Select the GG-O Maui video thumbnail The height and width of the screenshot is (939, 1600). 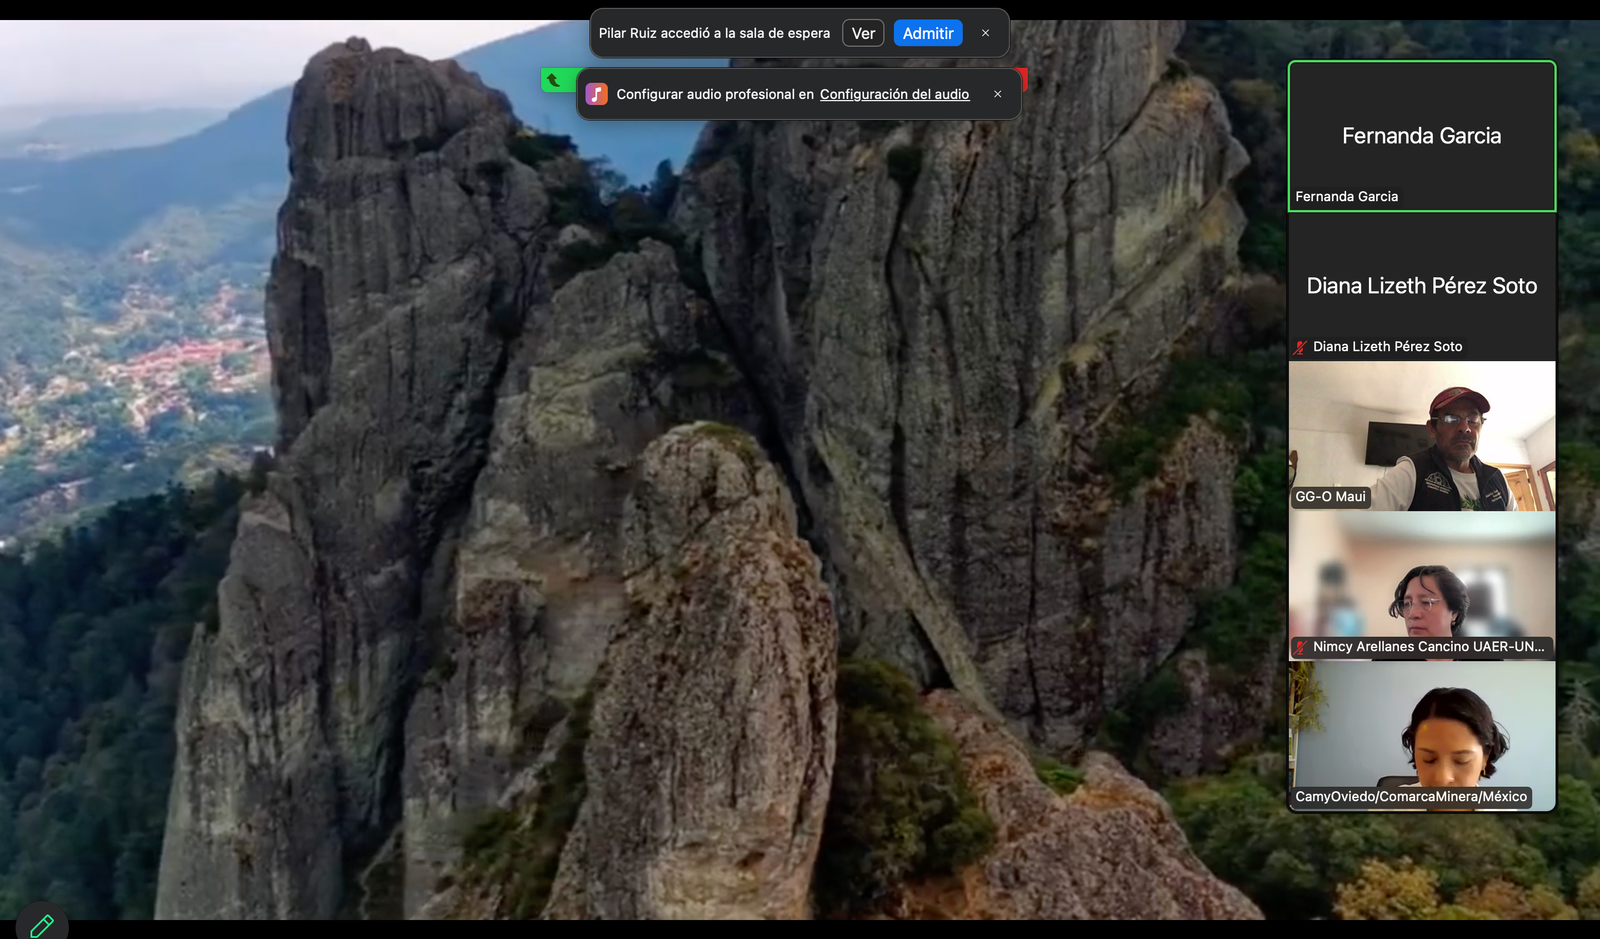click(1422, 436)
